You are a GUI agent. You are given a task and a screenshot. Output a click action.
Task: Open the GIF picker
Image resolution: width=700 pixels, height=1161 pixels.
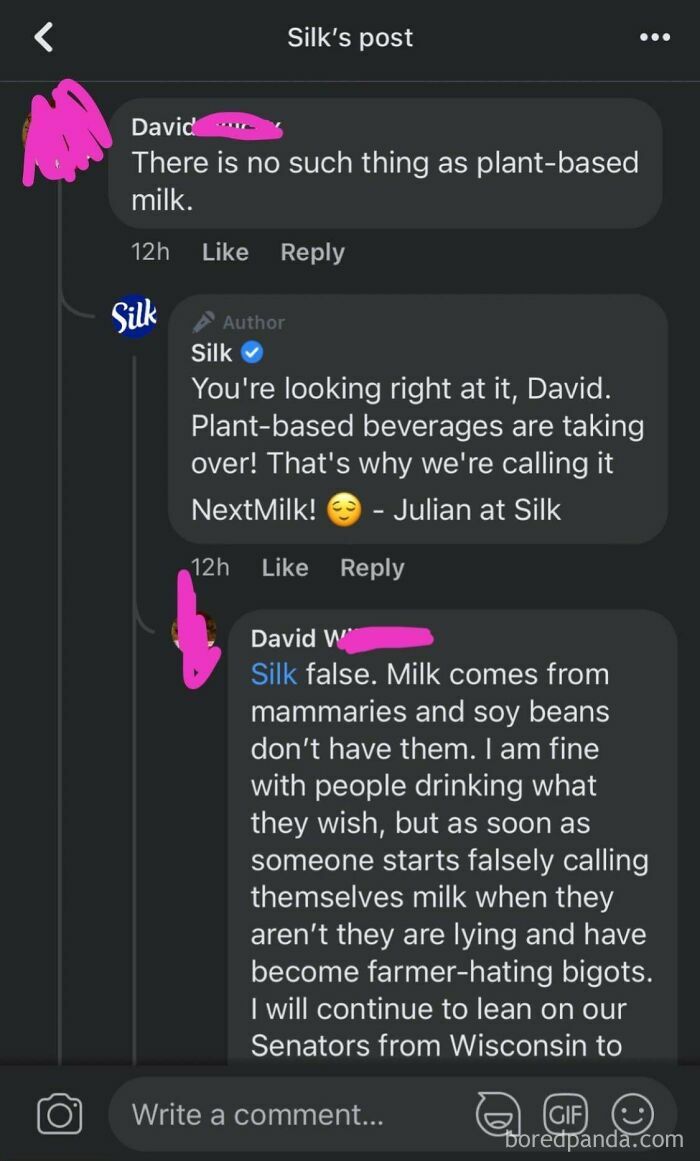click(x=565, y=1114)
